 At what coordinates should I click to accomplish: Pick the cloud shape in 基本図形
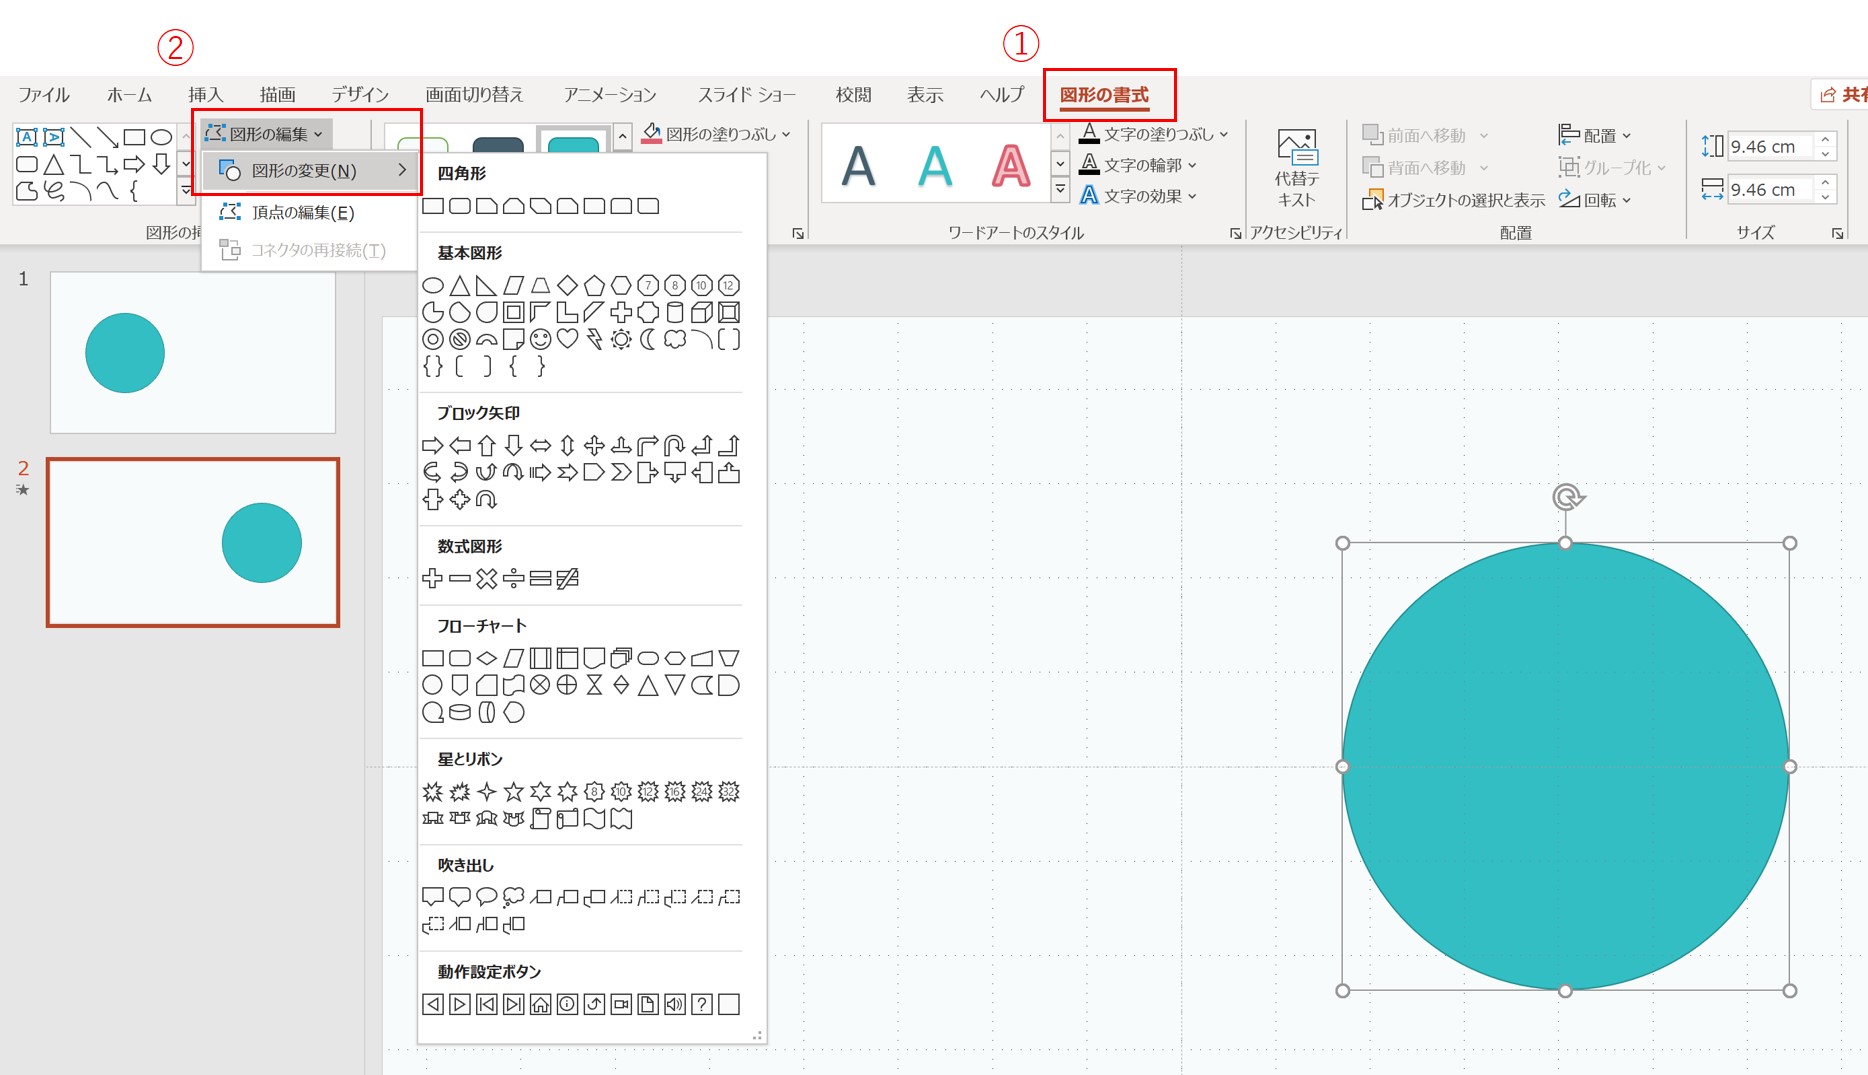(x=675, y=339)
